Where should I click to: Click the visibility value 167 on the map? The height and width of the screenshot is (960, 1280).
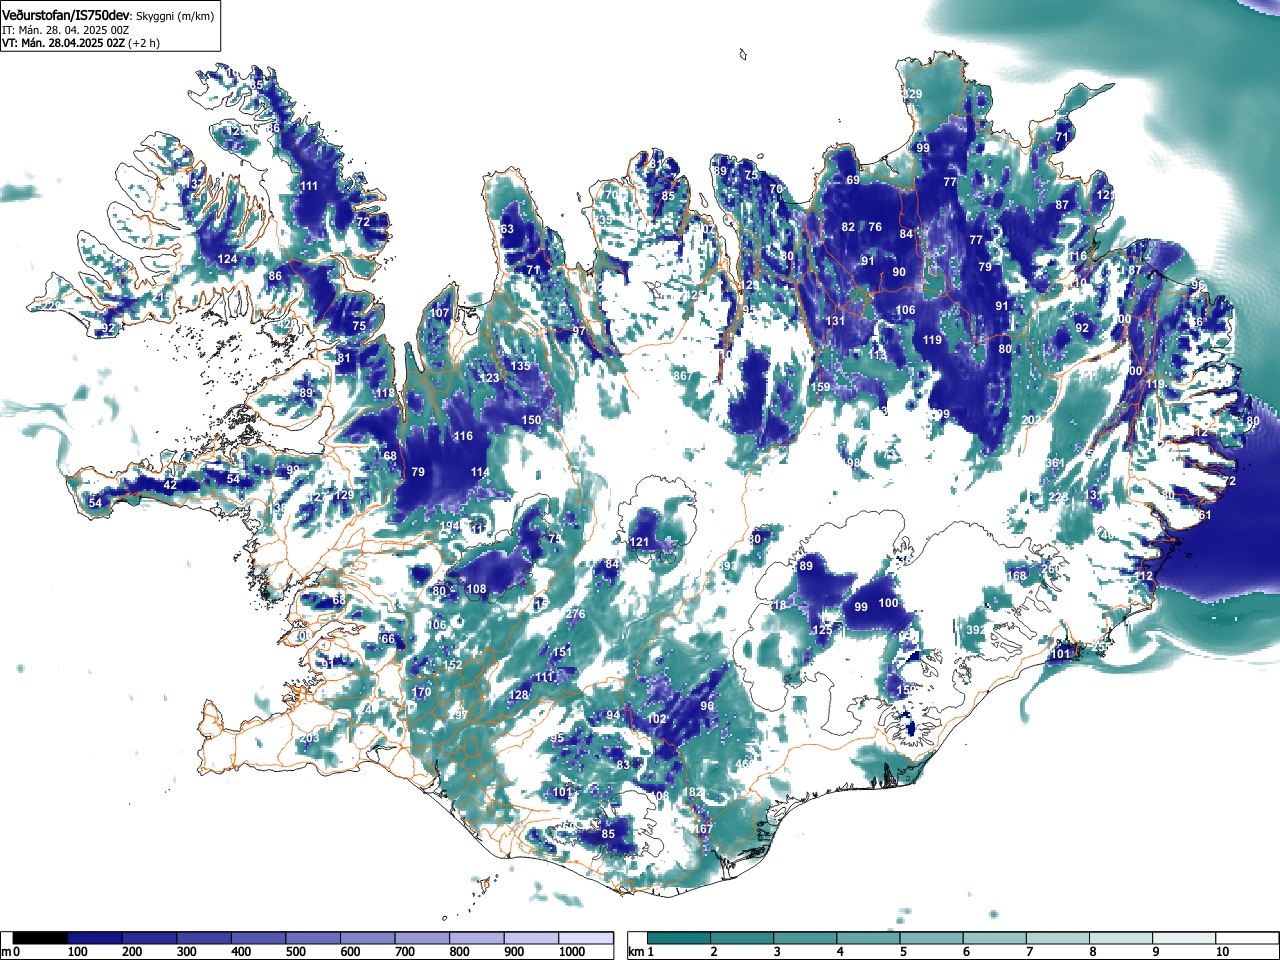[704, 829]
